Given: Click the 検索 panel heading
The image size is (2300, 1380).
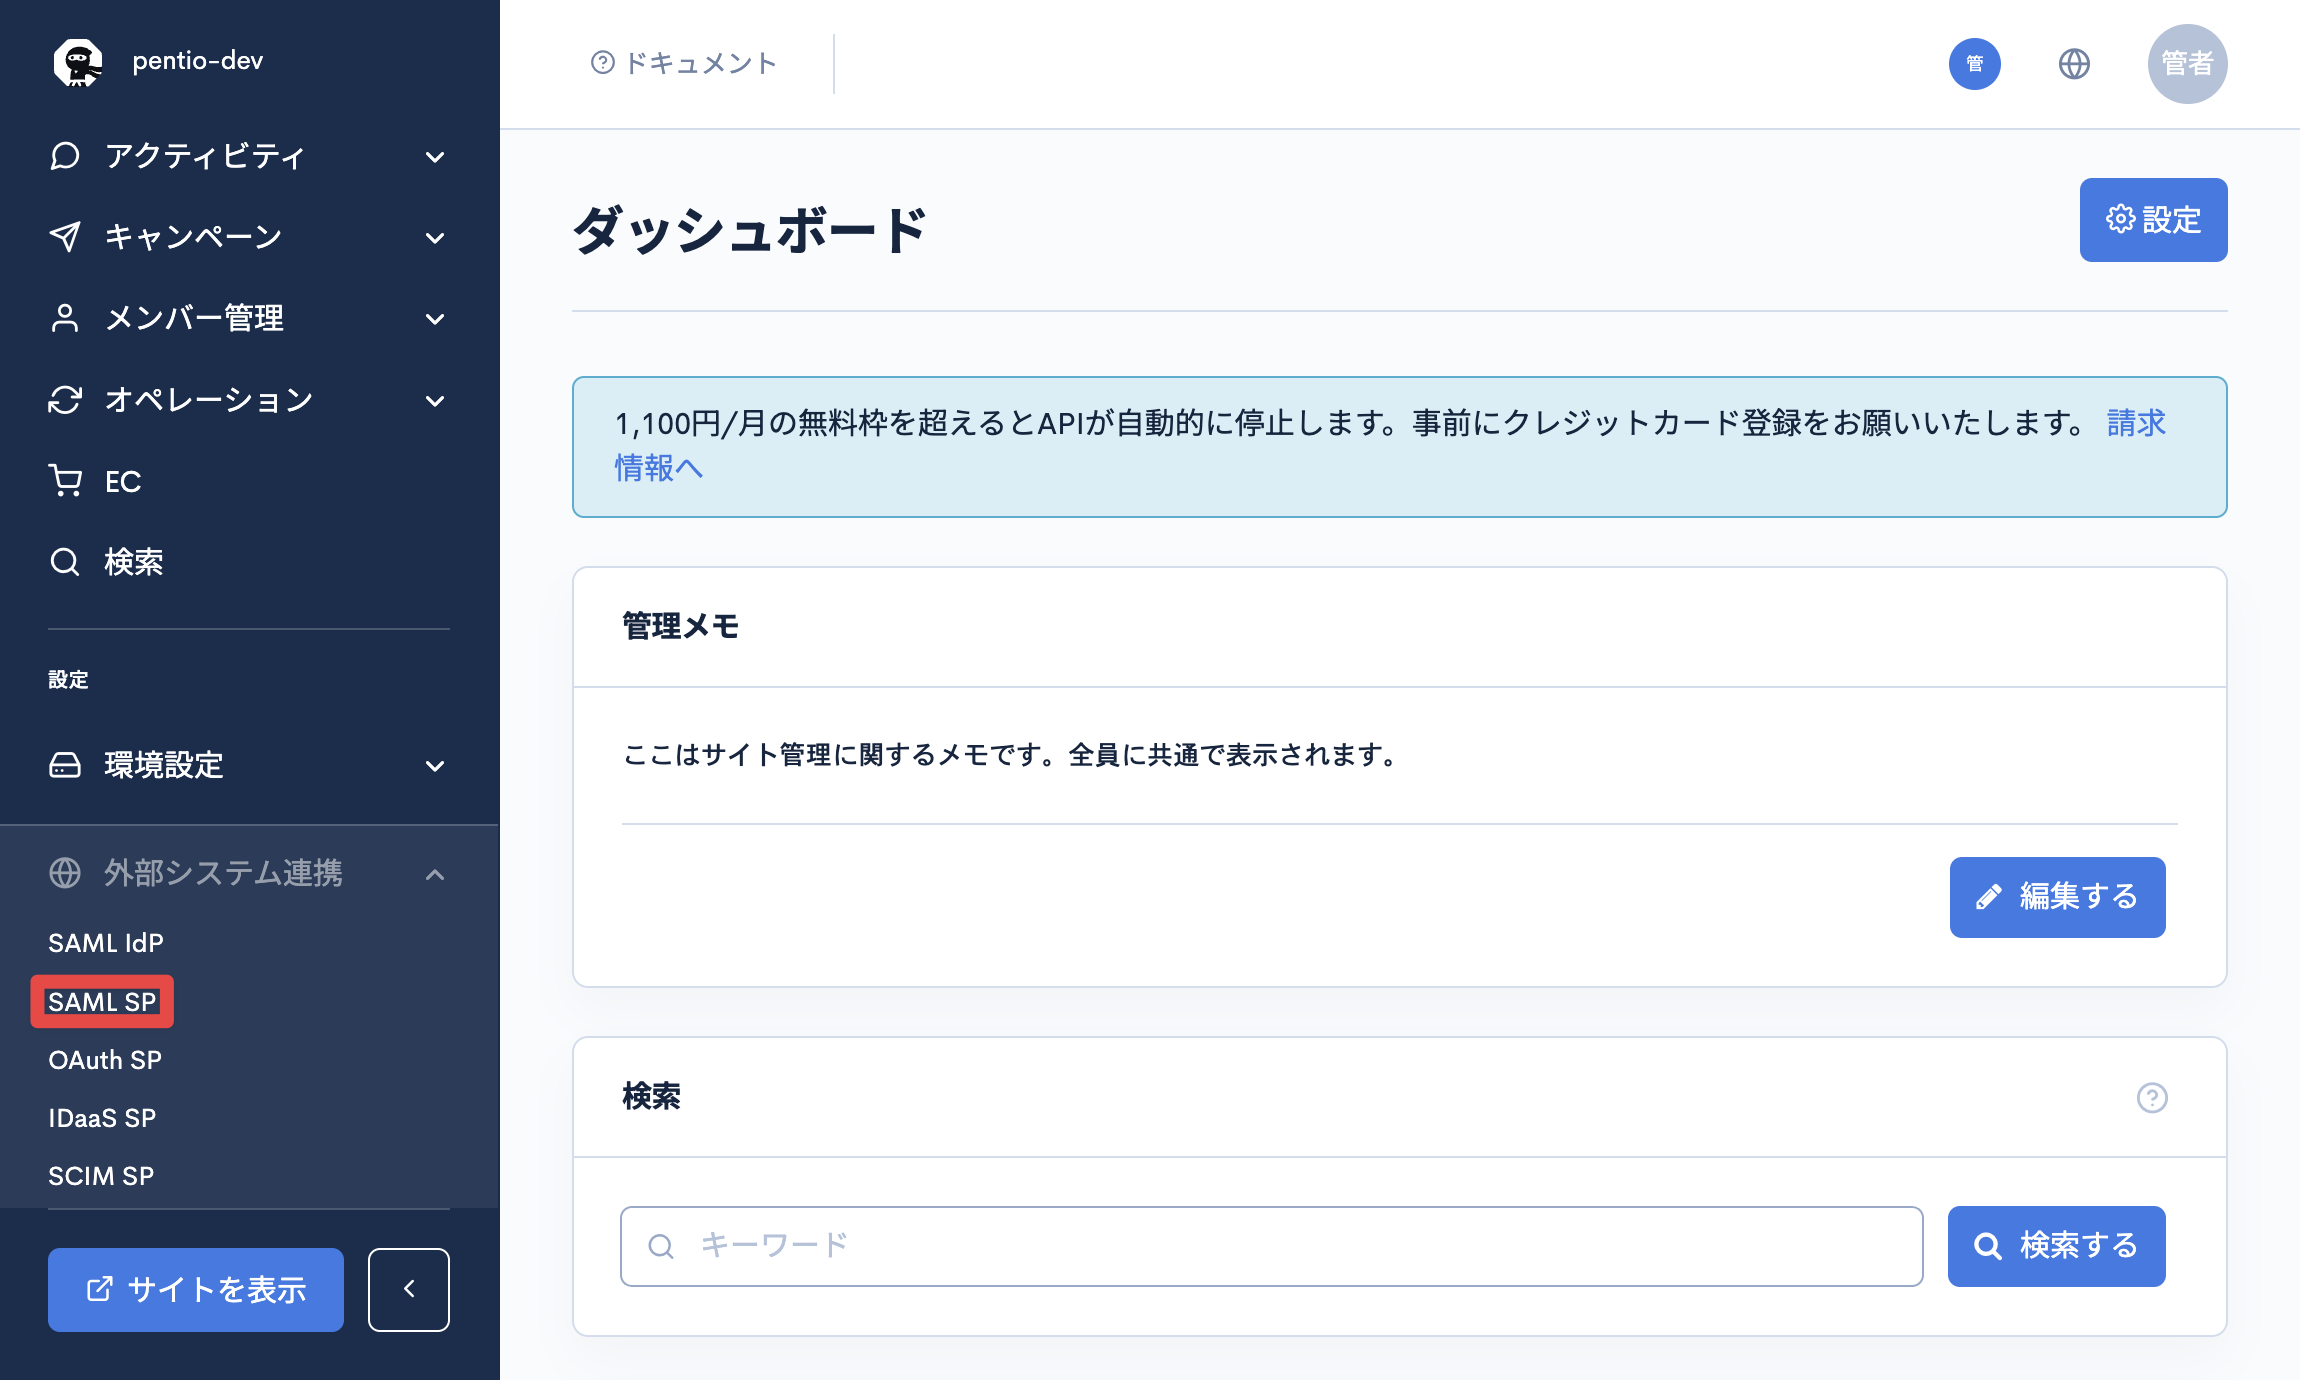Looking at the screenshot, I should (651, 1097).
